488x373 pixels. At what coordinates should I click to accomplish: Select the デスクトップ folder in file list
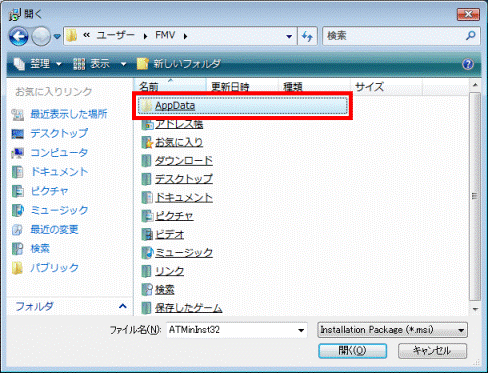tap(184, 179)
